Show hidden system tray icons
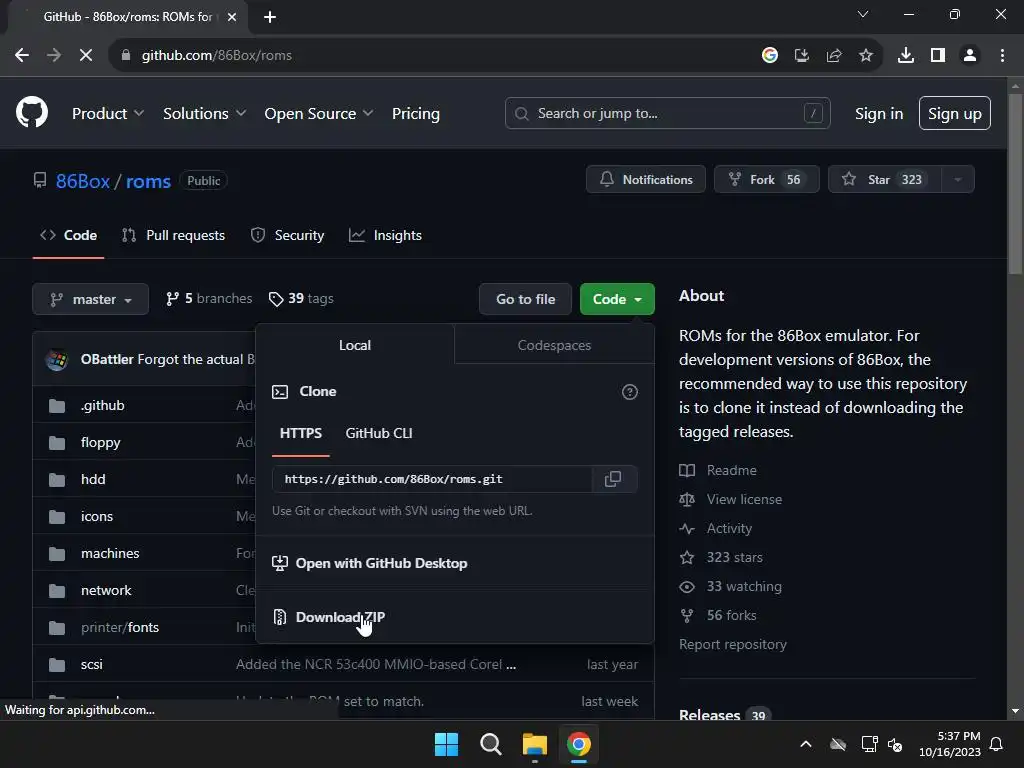1024x768 pixels. click(806, 744)
